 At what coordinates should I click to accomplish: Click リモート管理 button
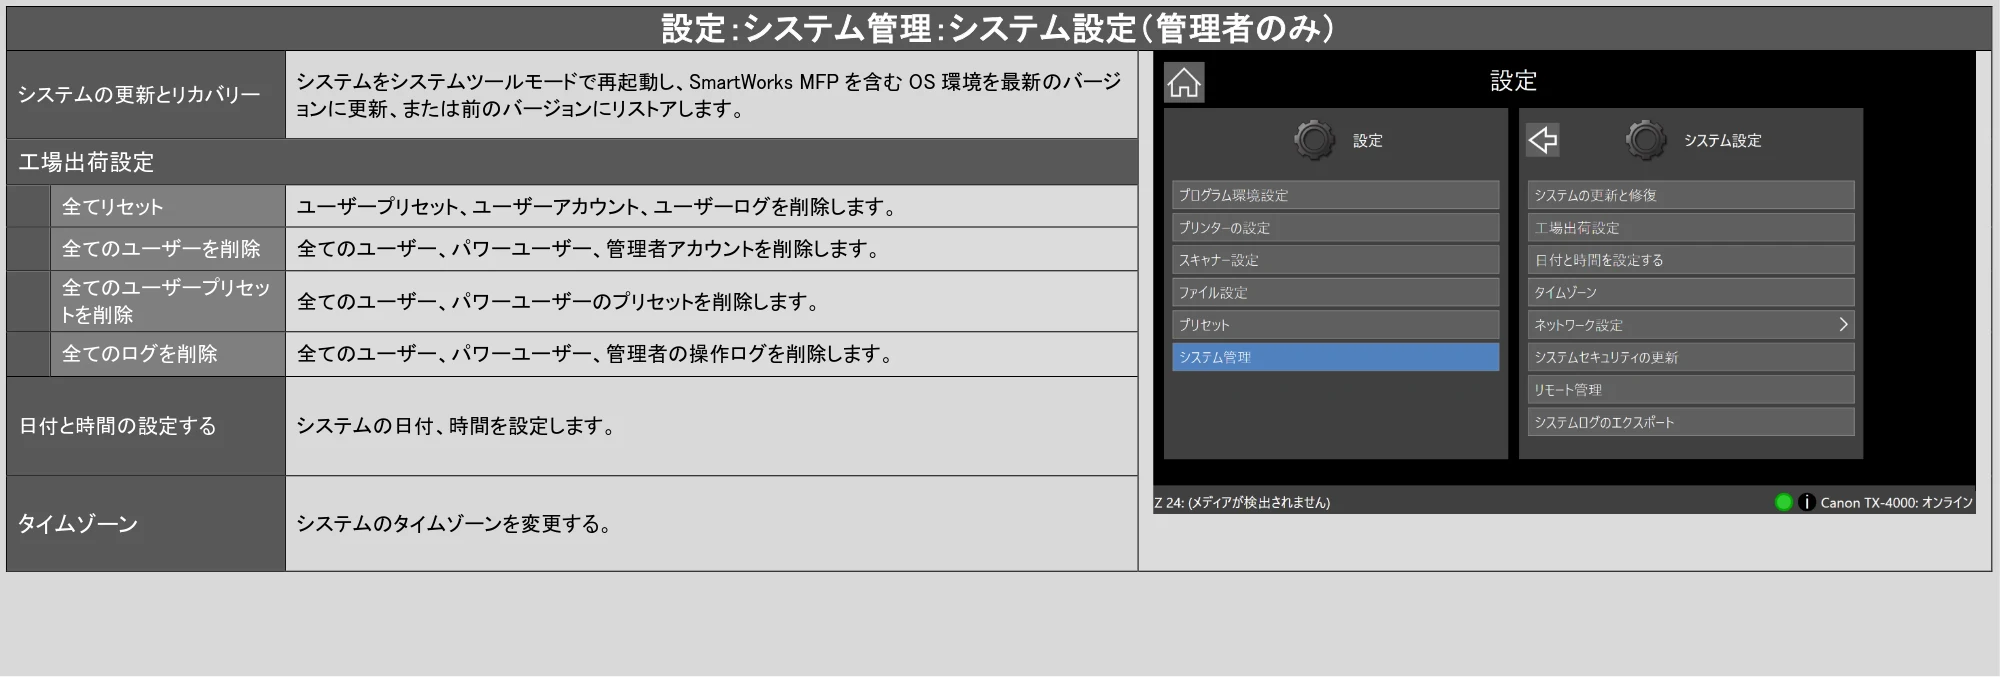[1690, 390]
